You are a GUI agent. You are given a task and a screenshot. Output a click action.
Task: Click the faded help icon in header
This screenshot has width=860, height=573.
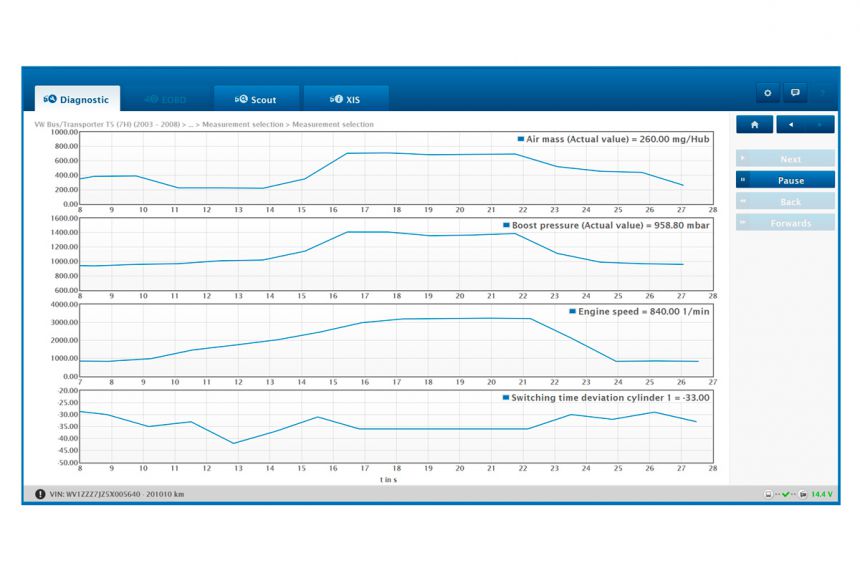[x=823, y=93]
